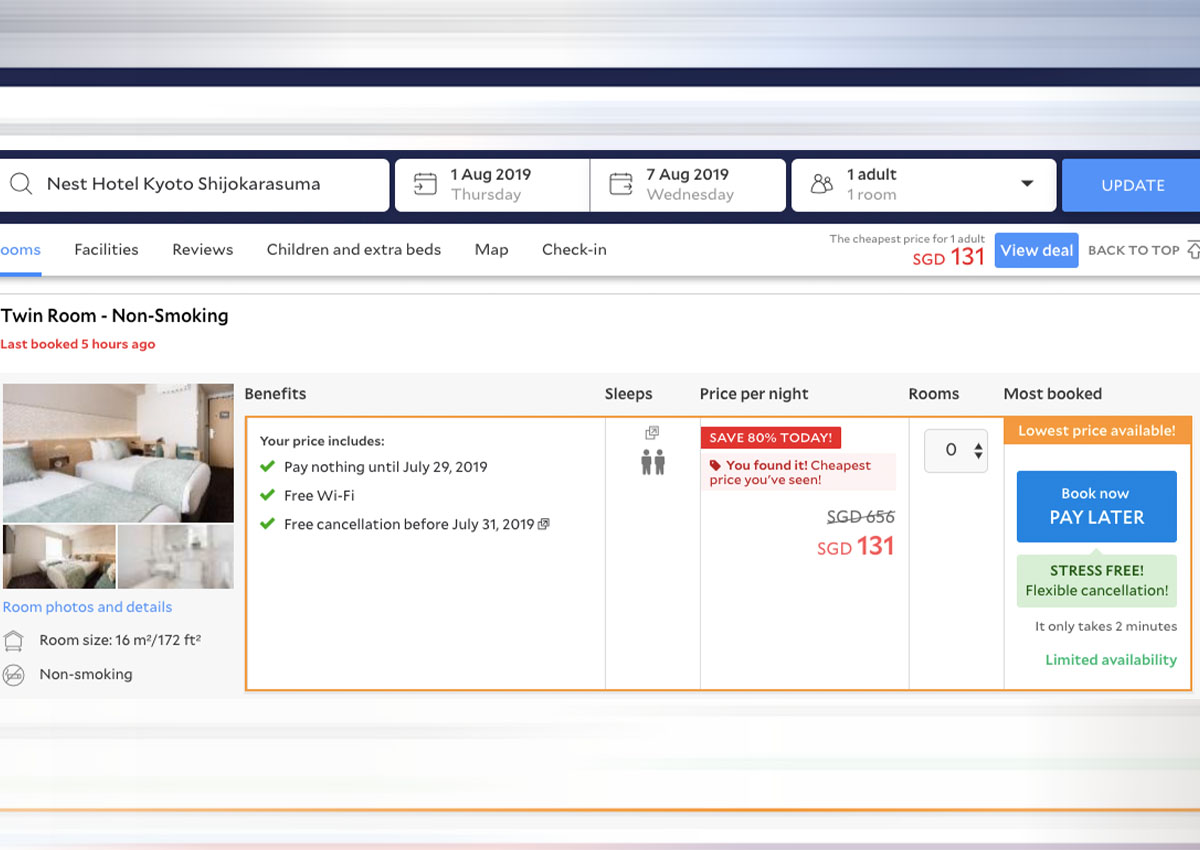Switch to the Facilities tab

(106, 250)
